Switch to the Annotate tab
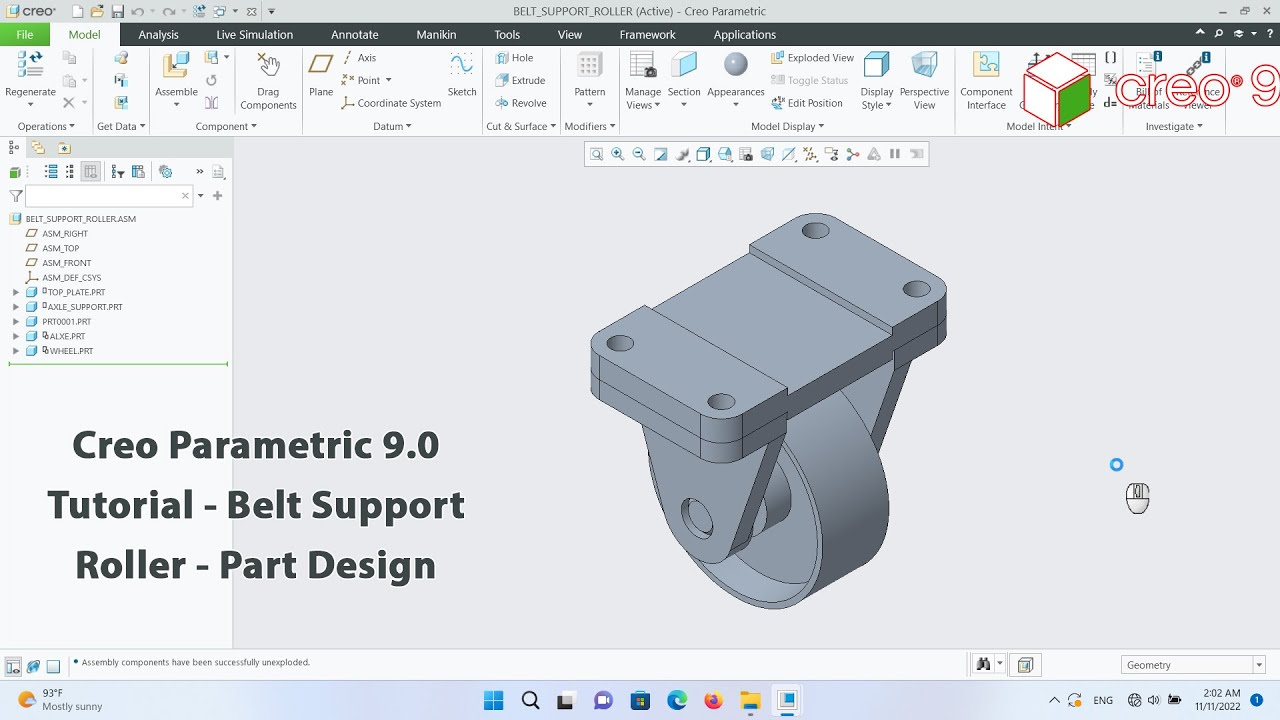1280x720 pixels. click(x=355, y=35)
